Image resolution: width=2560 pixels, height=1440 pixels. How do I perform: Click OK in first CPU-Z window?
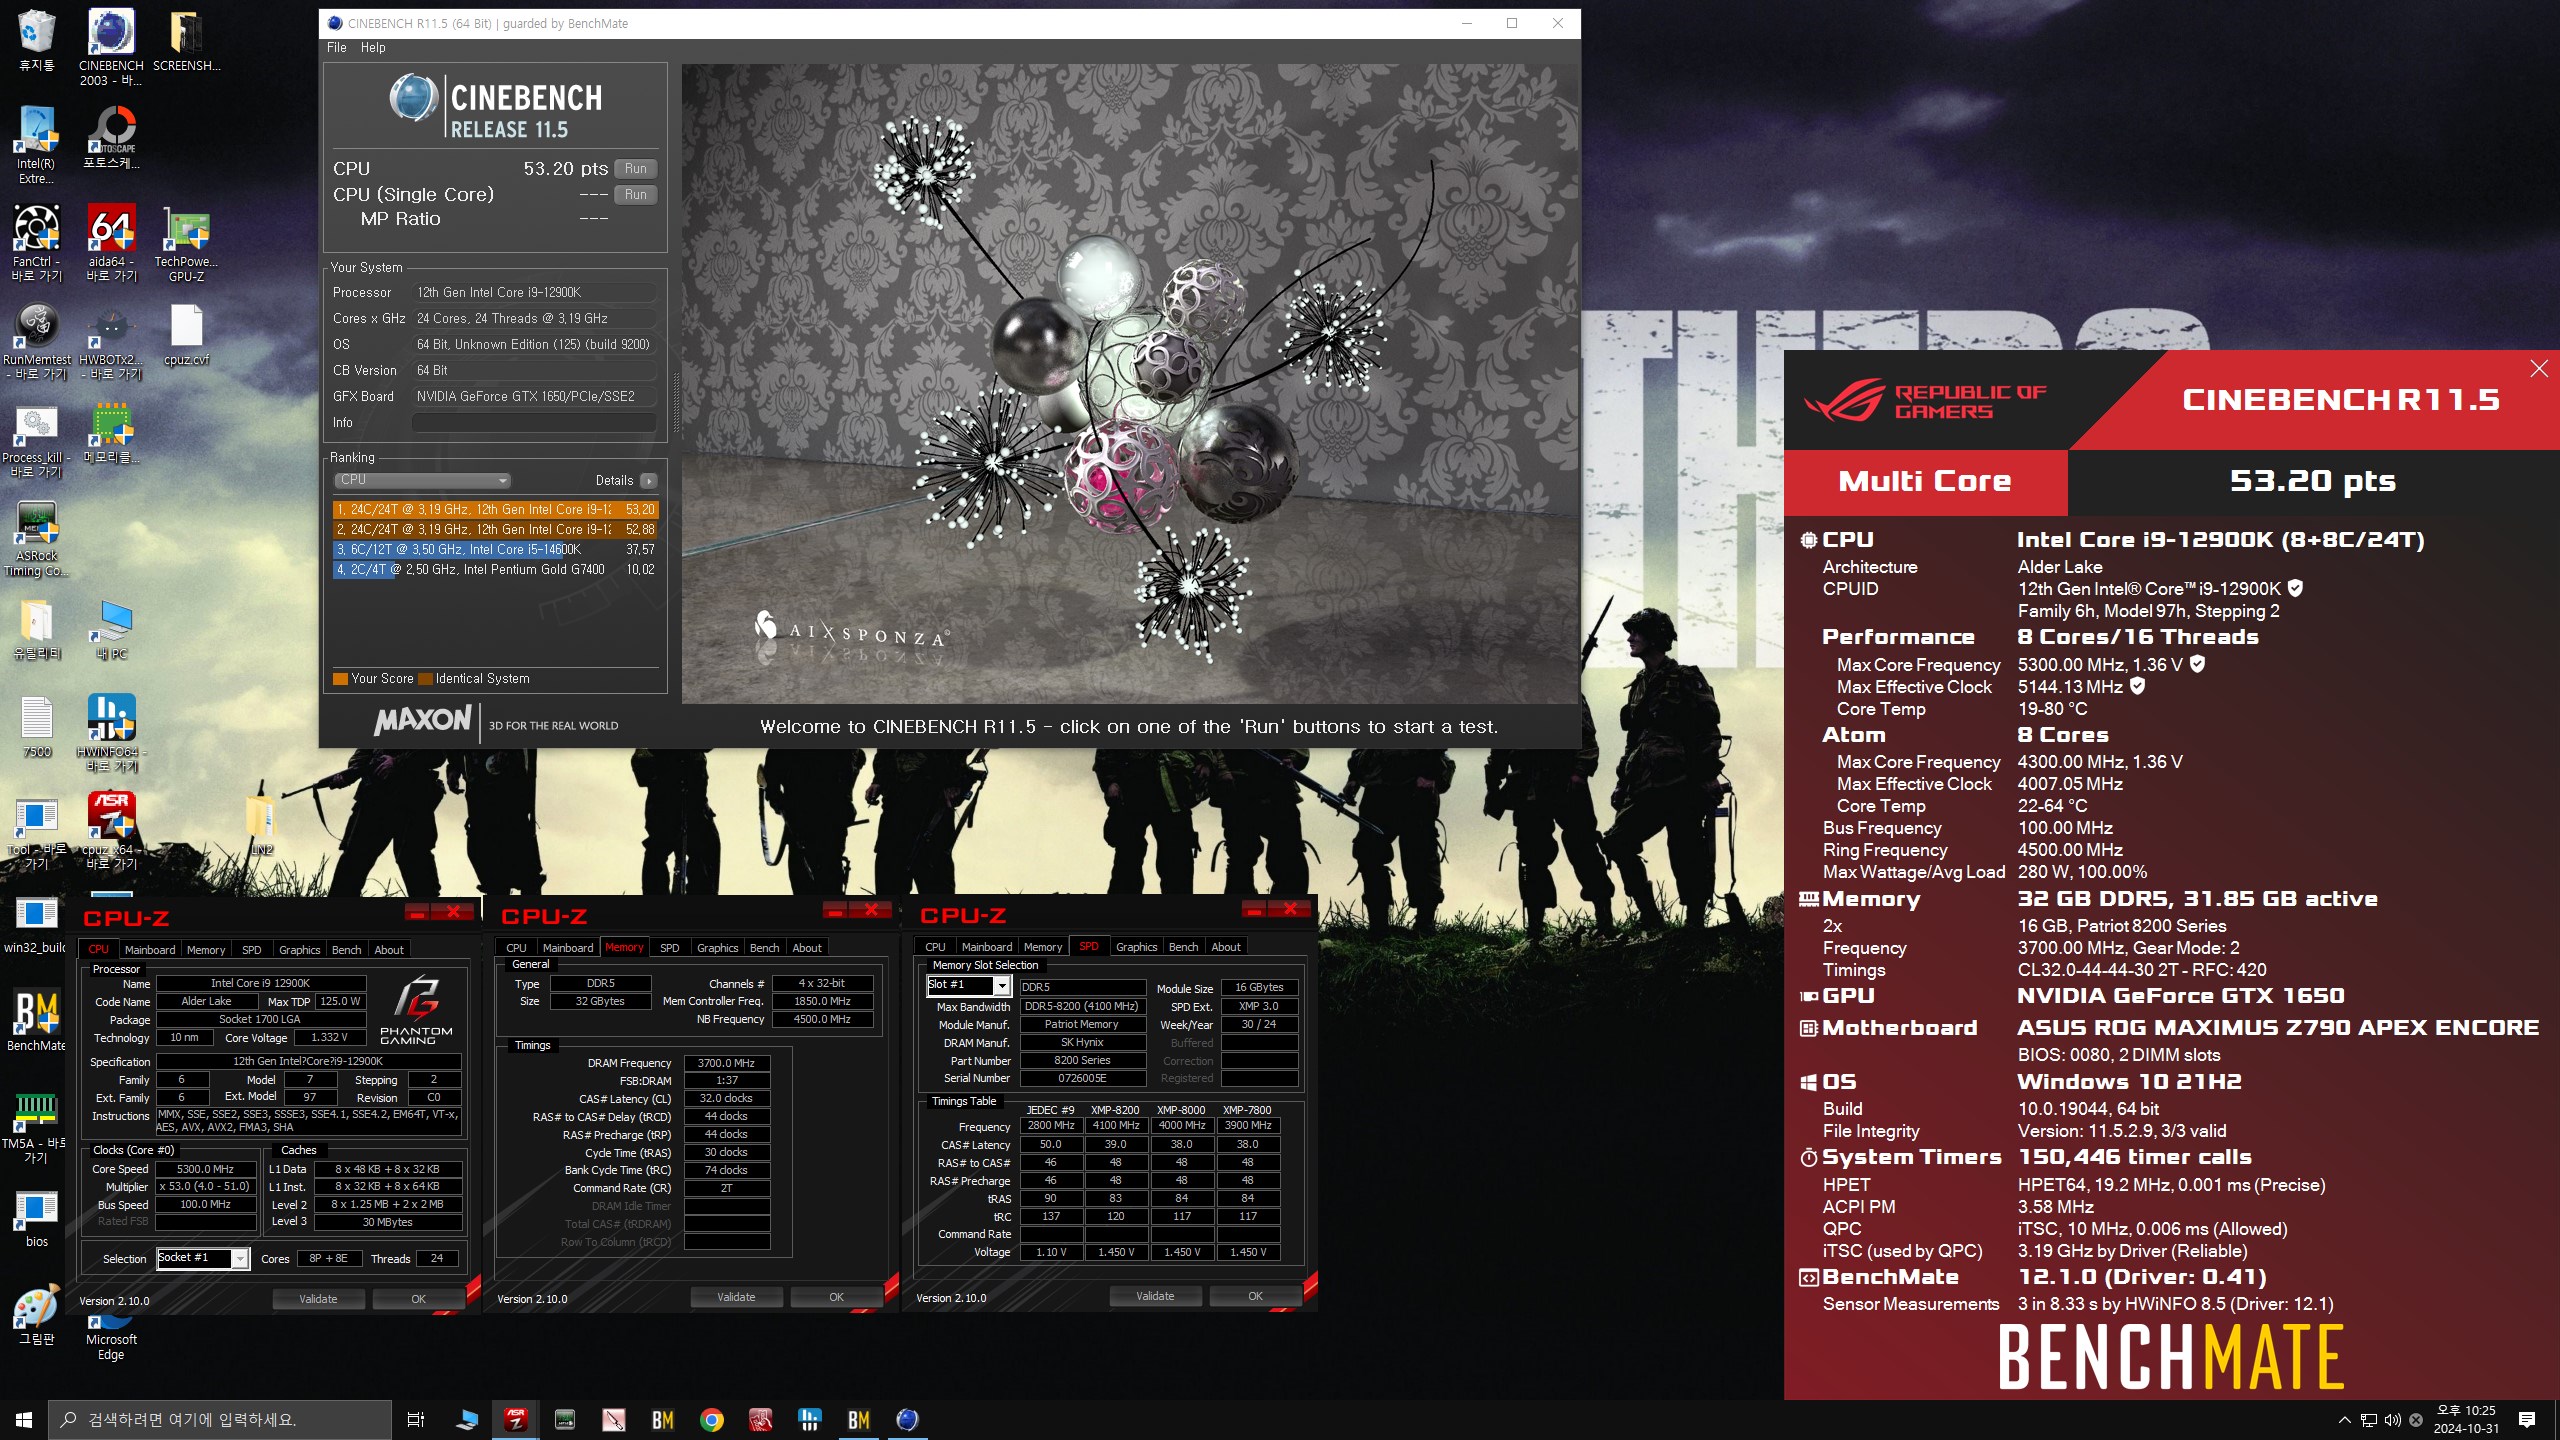419,1299
